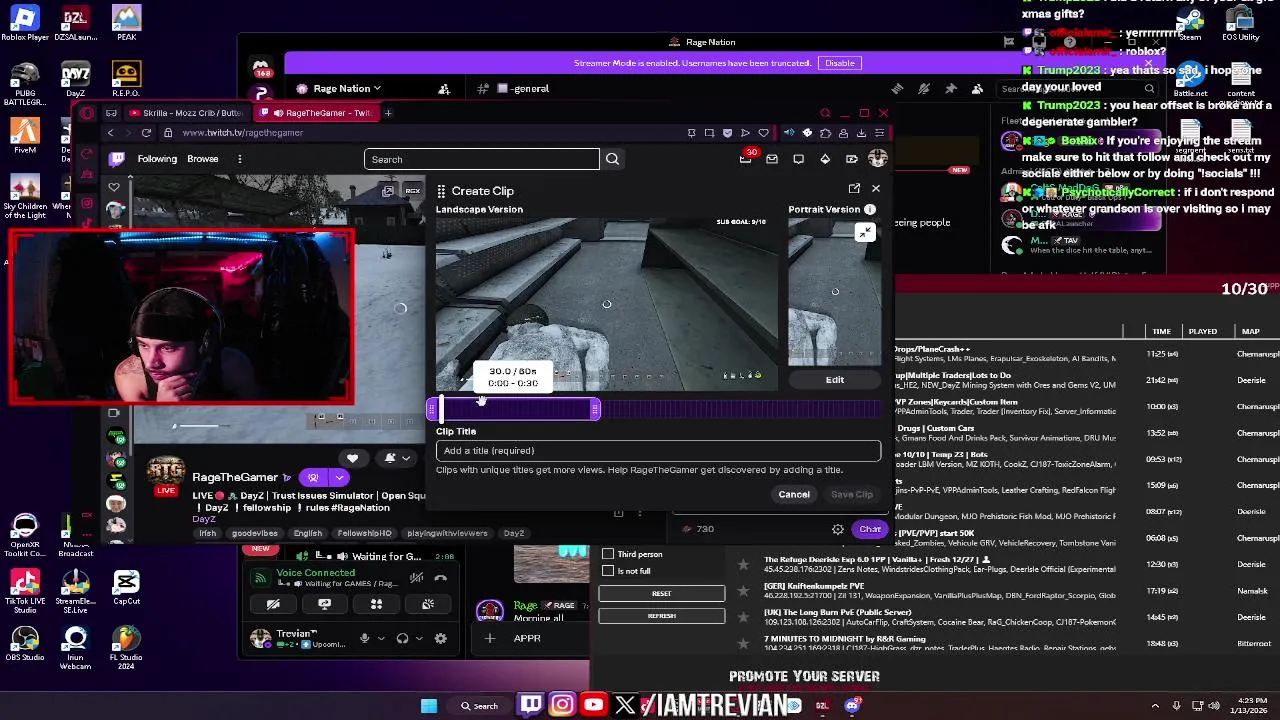
Task: Share your screen in Discord voice panel
Action: (324, 604)
